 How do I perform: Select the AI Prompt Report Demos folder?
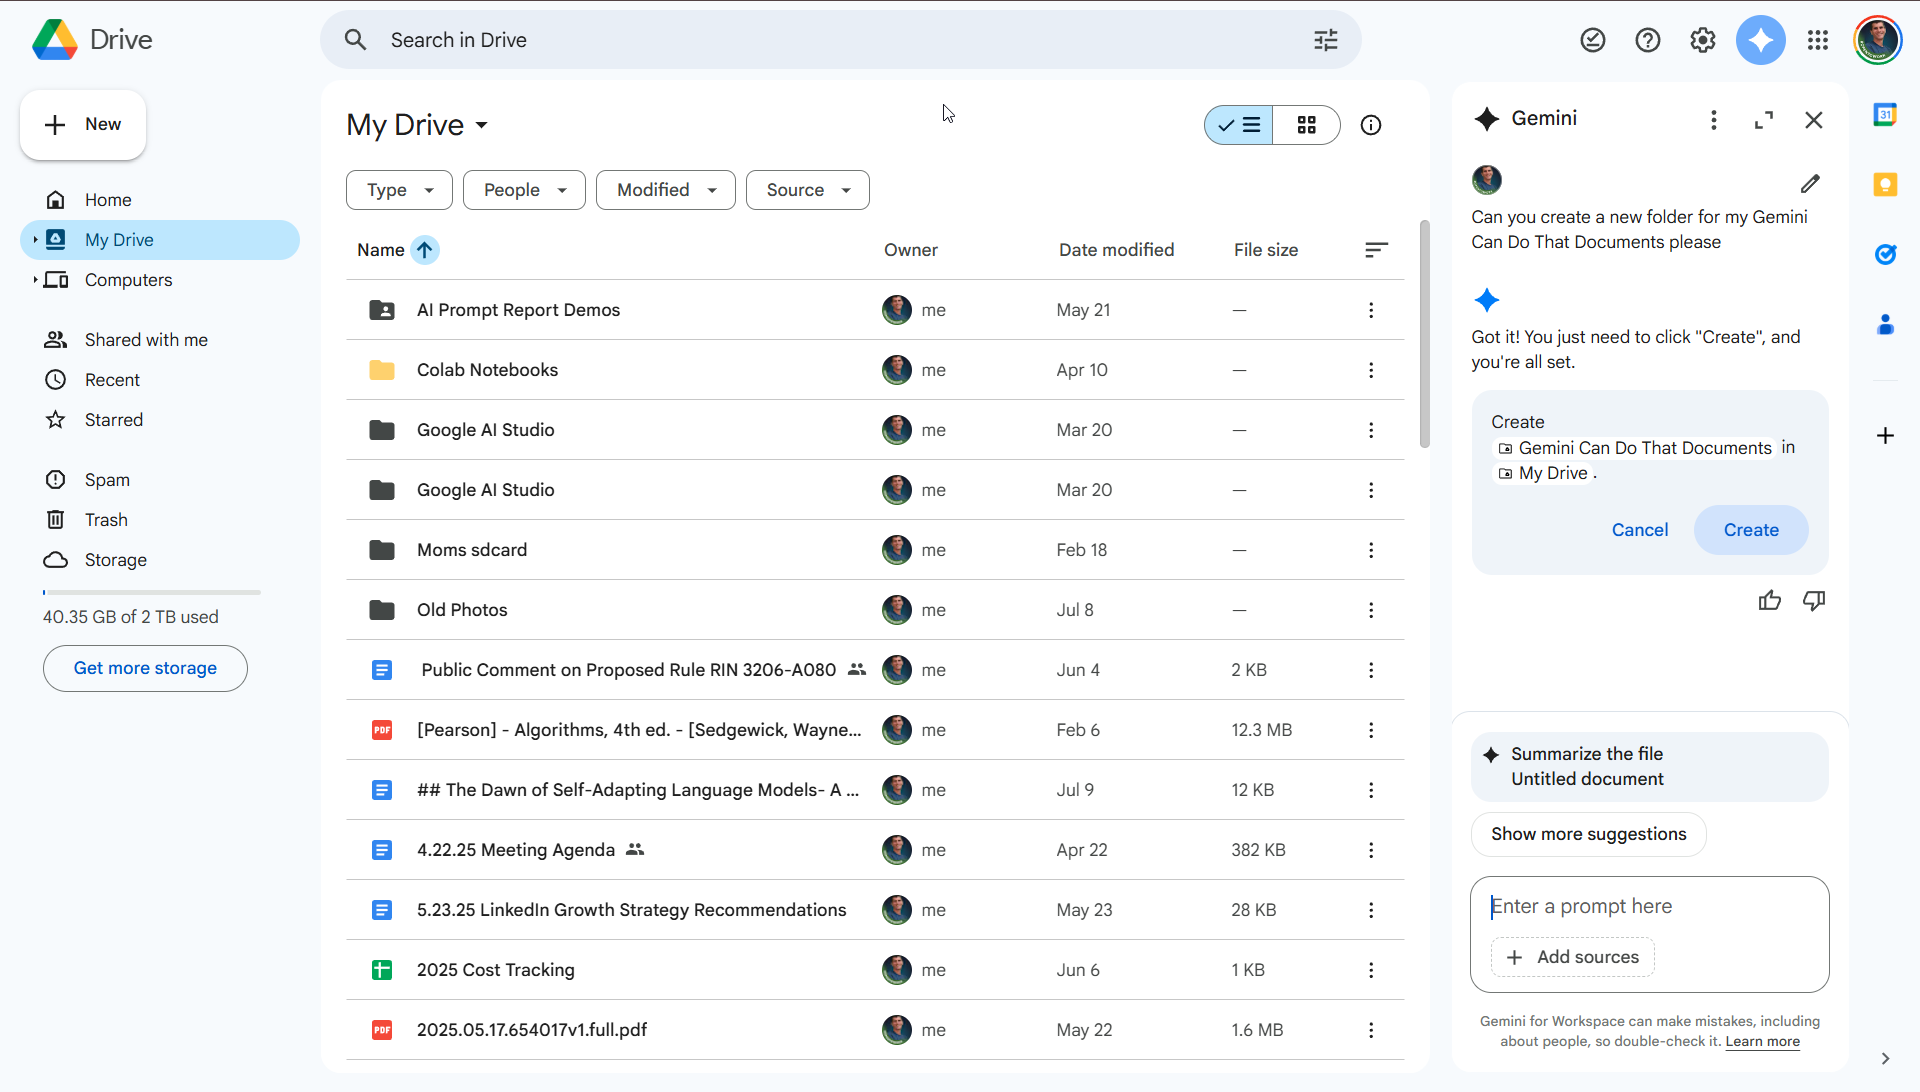875,310
